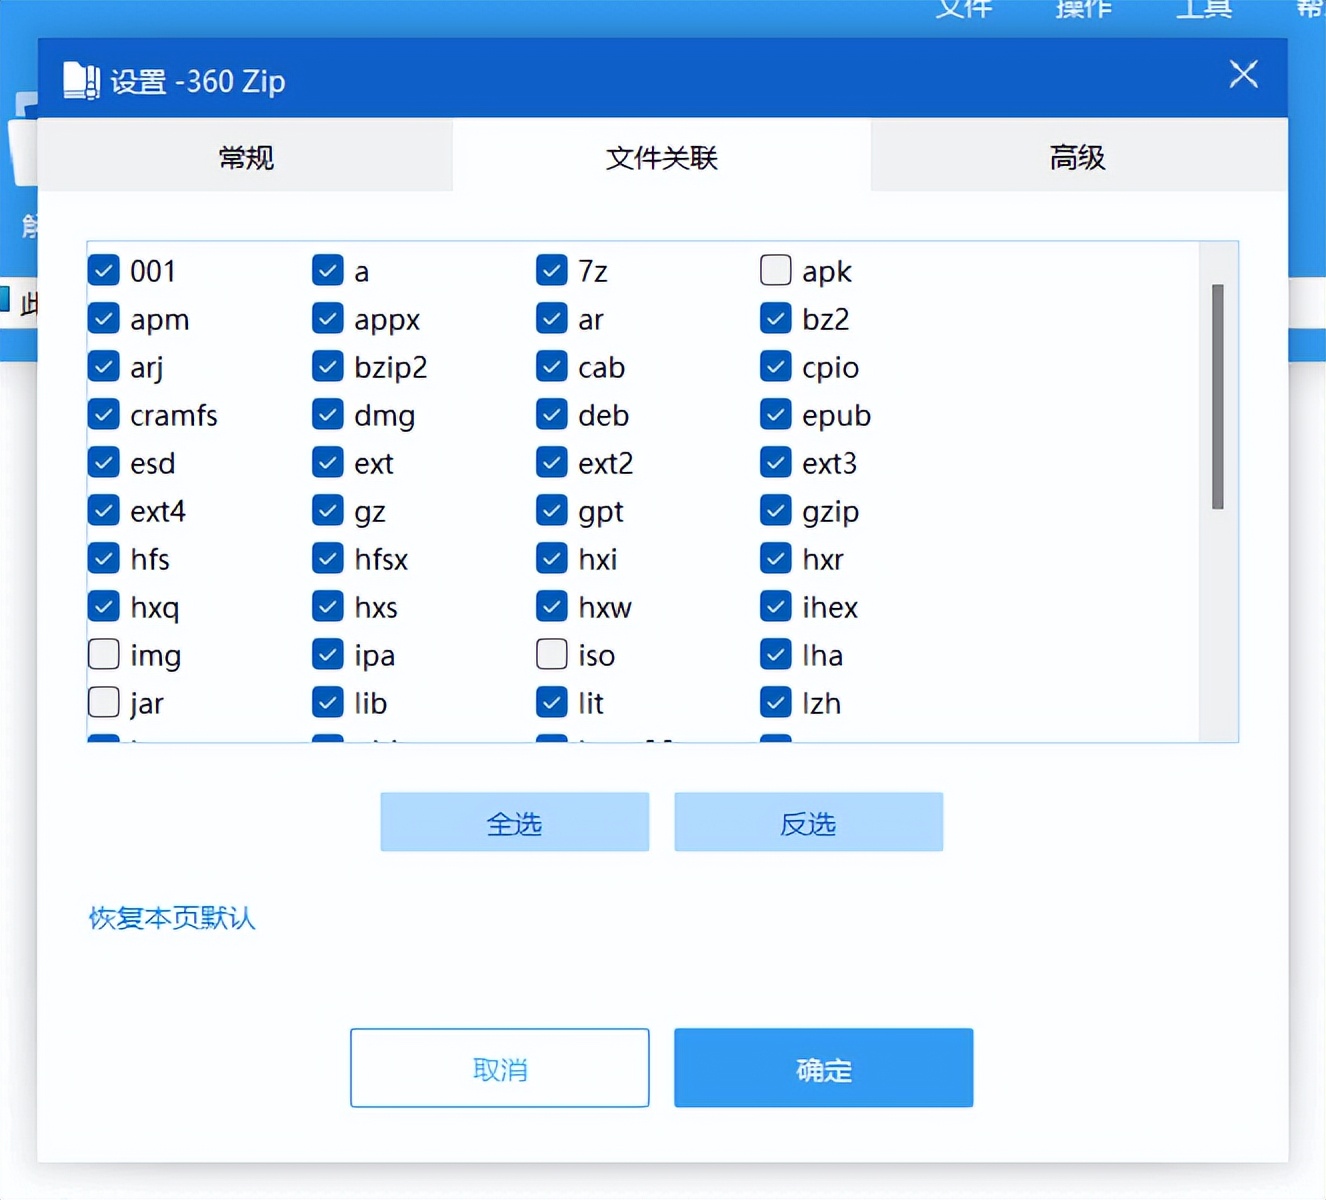
Task: Uncheck the ext4 checkbox
Action: coord(104,510)
